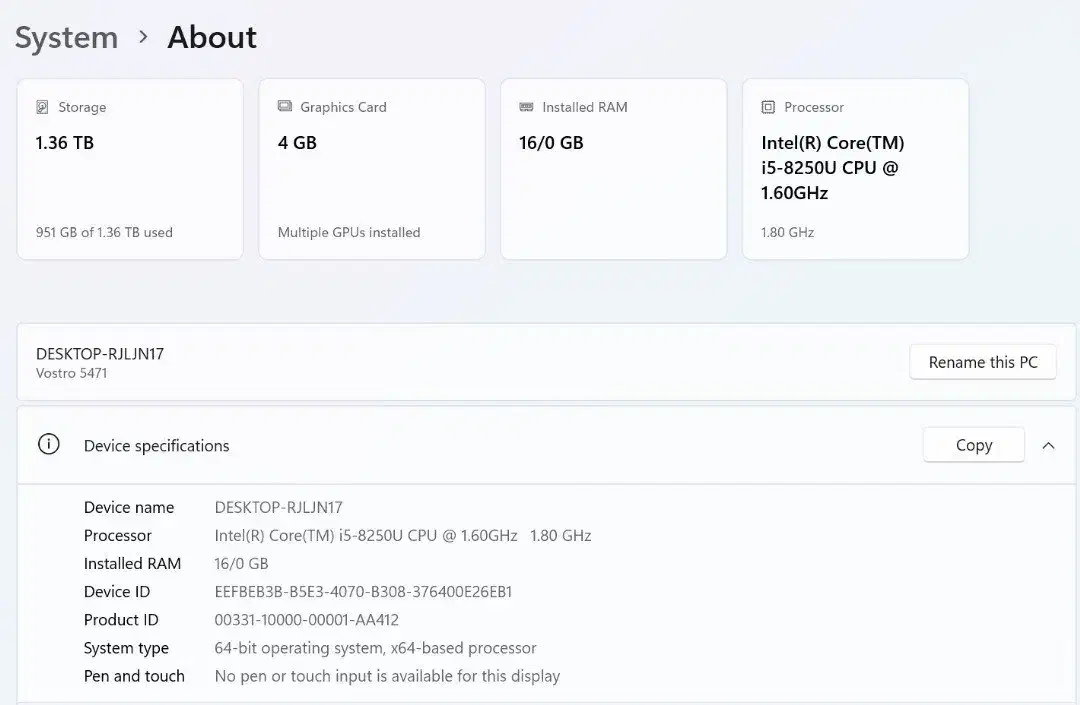Click the Storage drive icon
Viewport: 1080px width, 705px height.
[x=42, y=107]
